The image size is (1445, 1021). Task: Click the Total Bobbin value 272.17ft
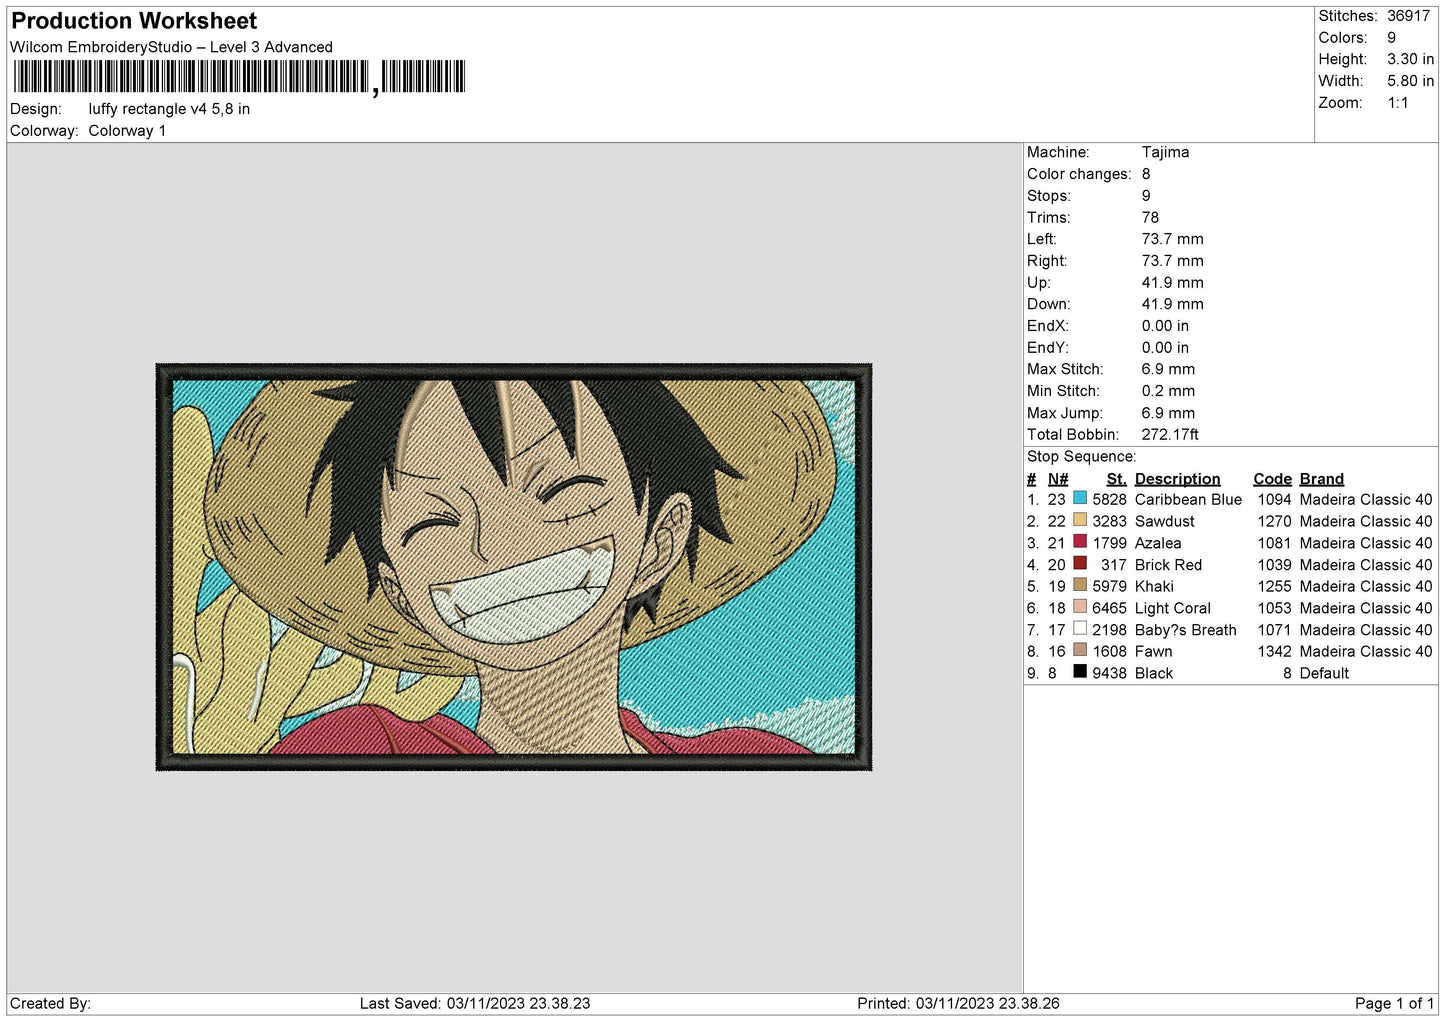pos(1170,435)
